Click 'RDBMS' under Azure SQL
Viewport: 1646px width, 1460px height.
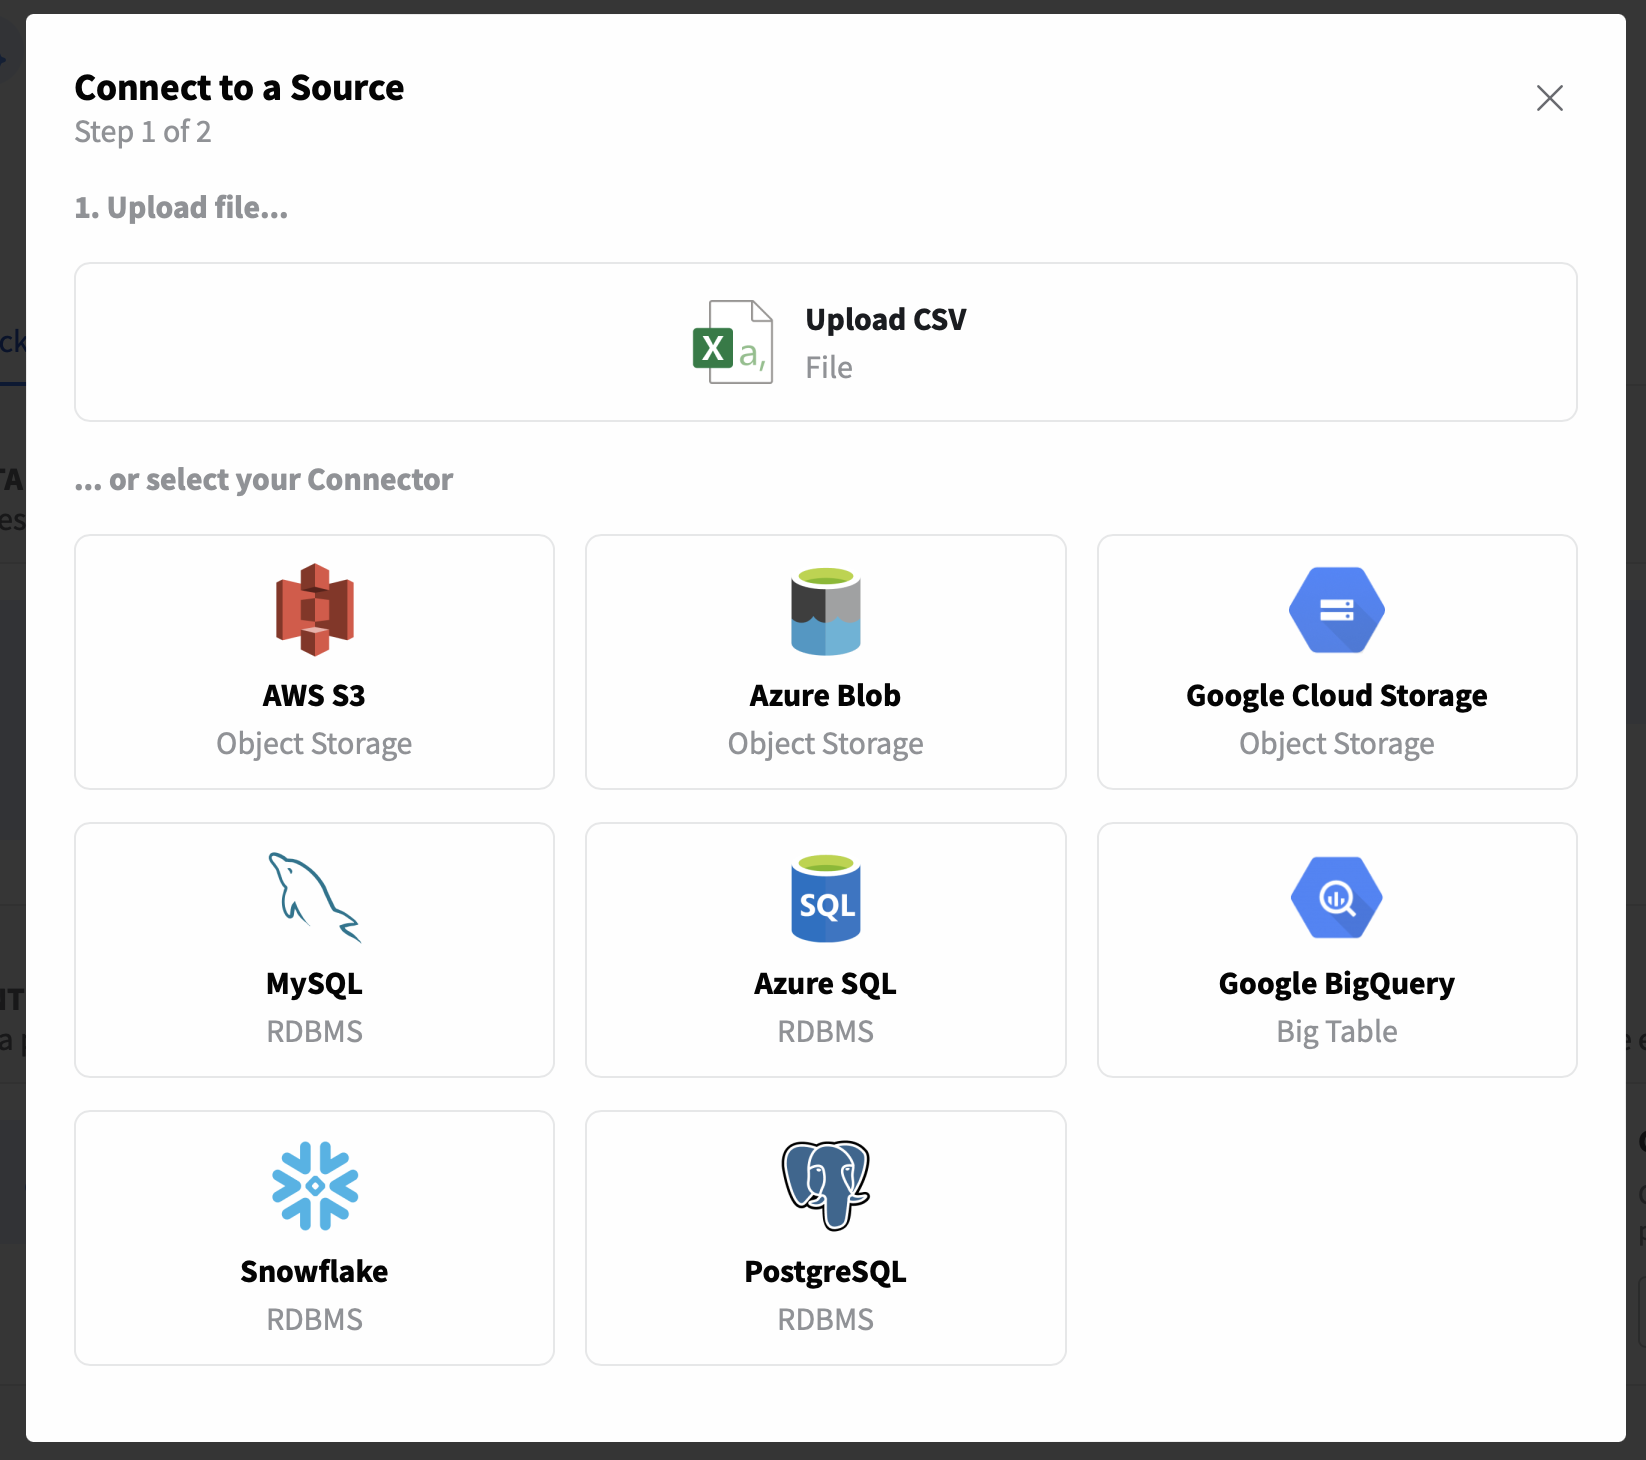[826, 1031]
